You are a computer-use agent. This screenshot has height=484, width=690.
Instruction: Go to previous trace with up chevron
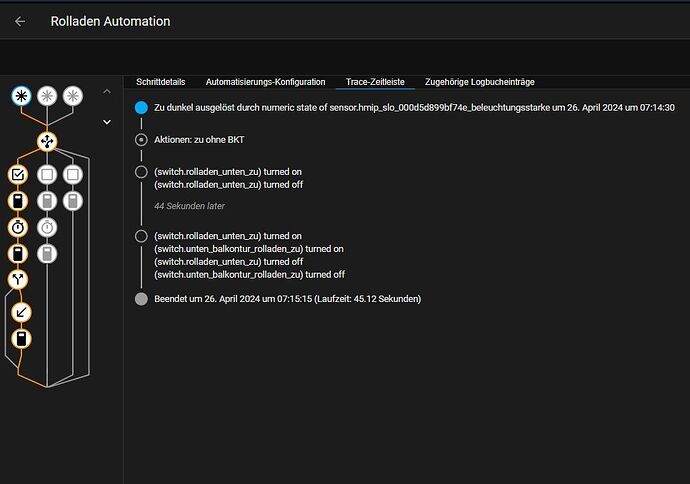click(x=107, y=92)
